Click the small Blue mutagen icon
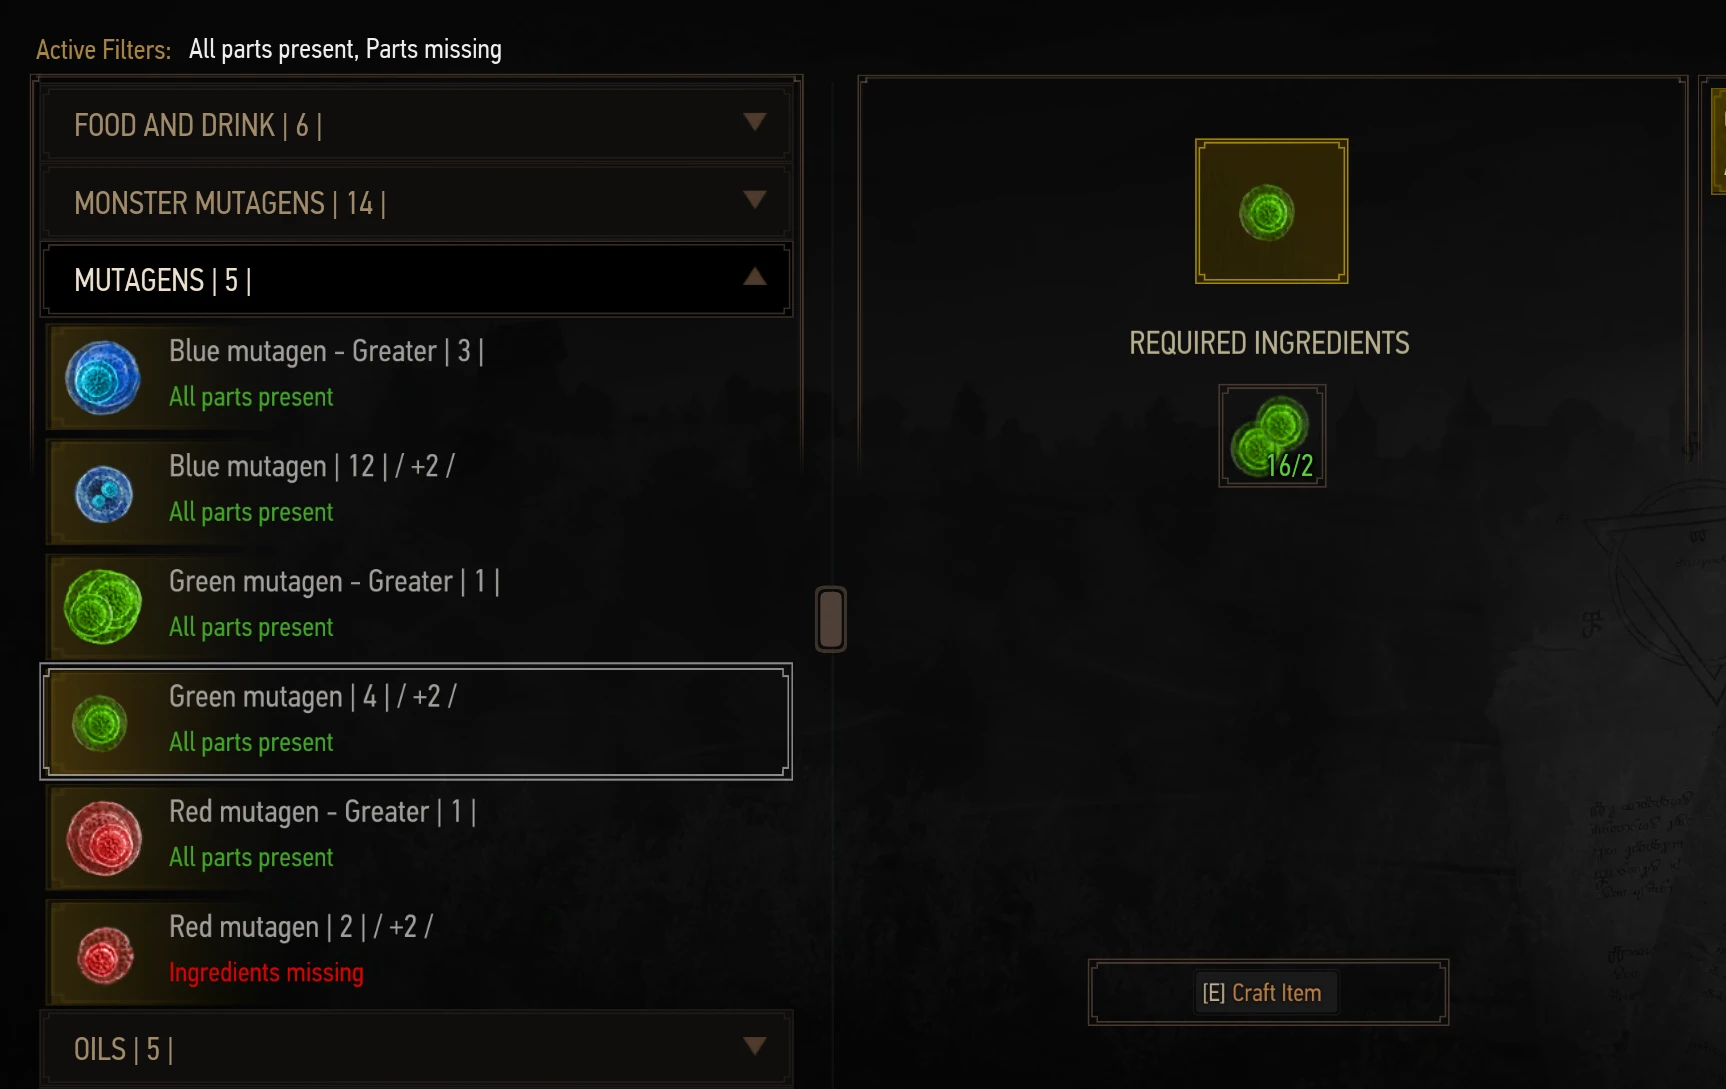The height and width of the screenshot is (1089, 1726). (104, 494)
